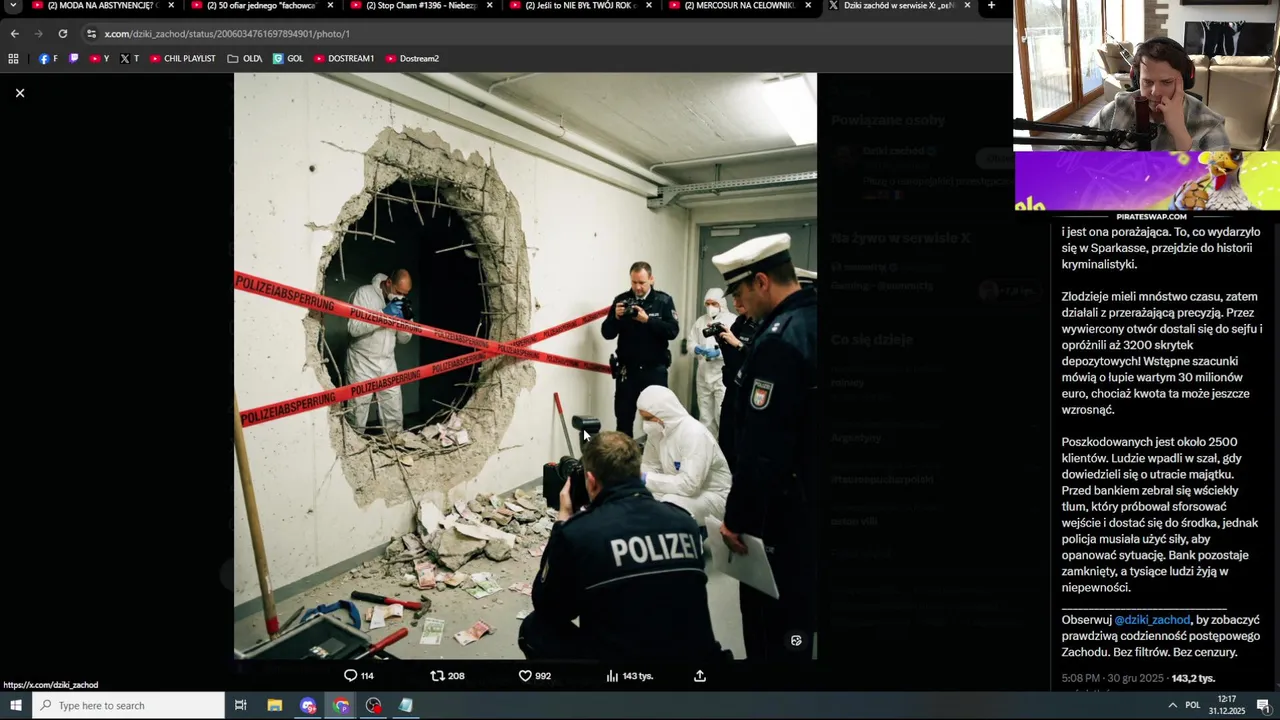Open site info icon in address bar
Screen dimensions: 1280x720
pos(91,34)
